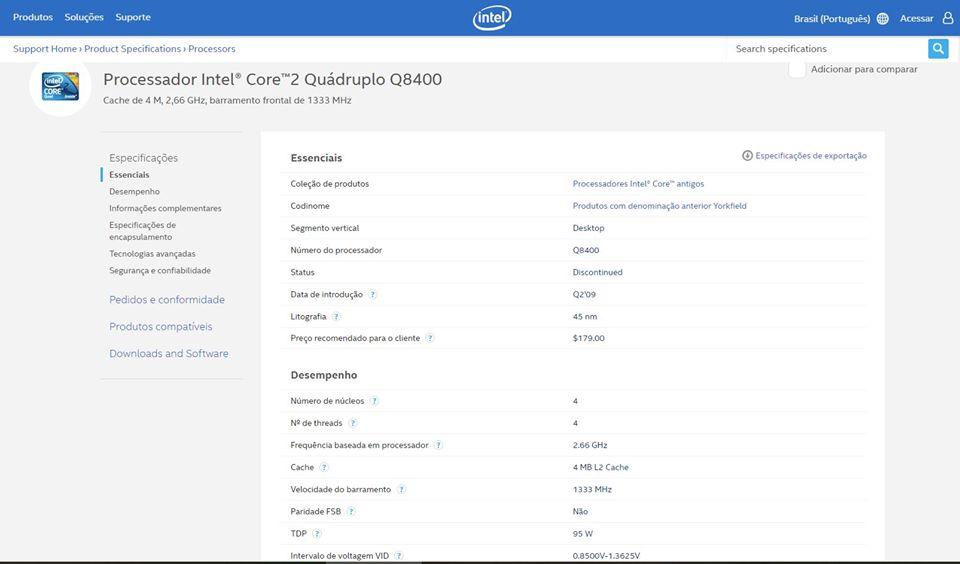960x564 pixels.
Task: Click Especificações de exportação link
Action: click(x=811, y=156)
